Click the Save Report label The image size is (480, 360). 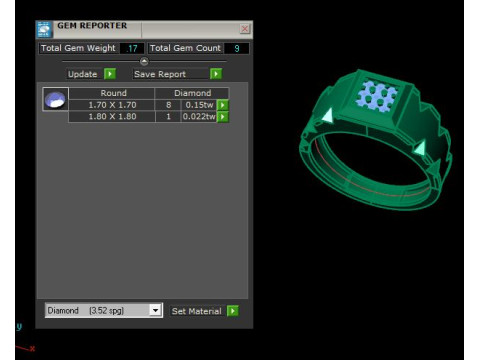[160, 74]
